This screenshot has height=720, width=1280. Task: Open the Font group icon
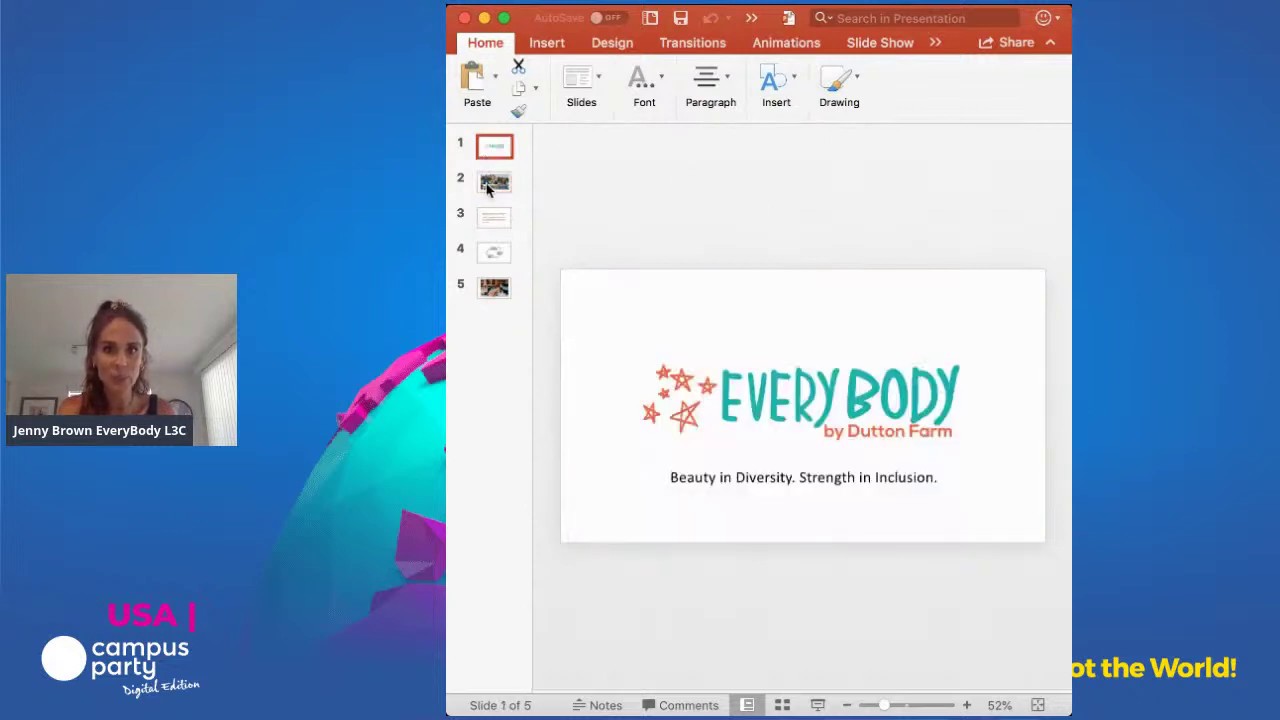[640, 78]
